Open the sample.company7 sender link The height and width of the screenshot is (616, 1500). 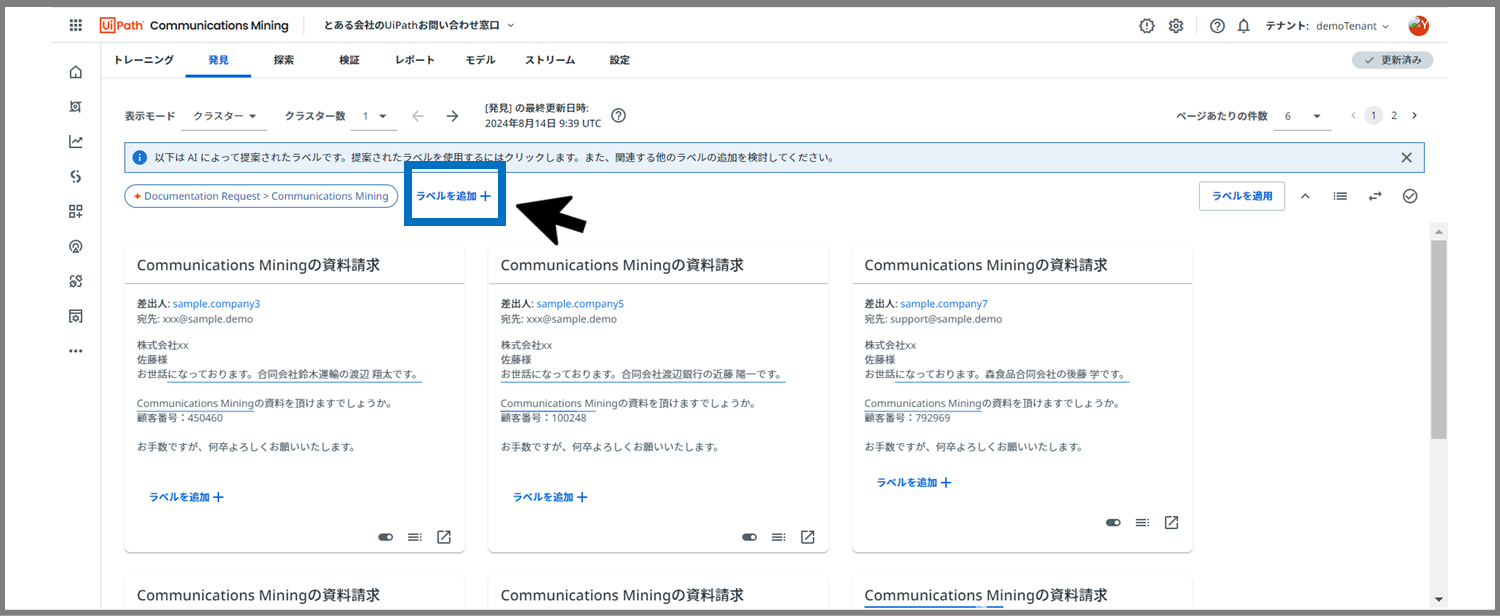[x=944, y=303]
